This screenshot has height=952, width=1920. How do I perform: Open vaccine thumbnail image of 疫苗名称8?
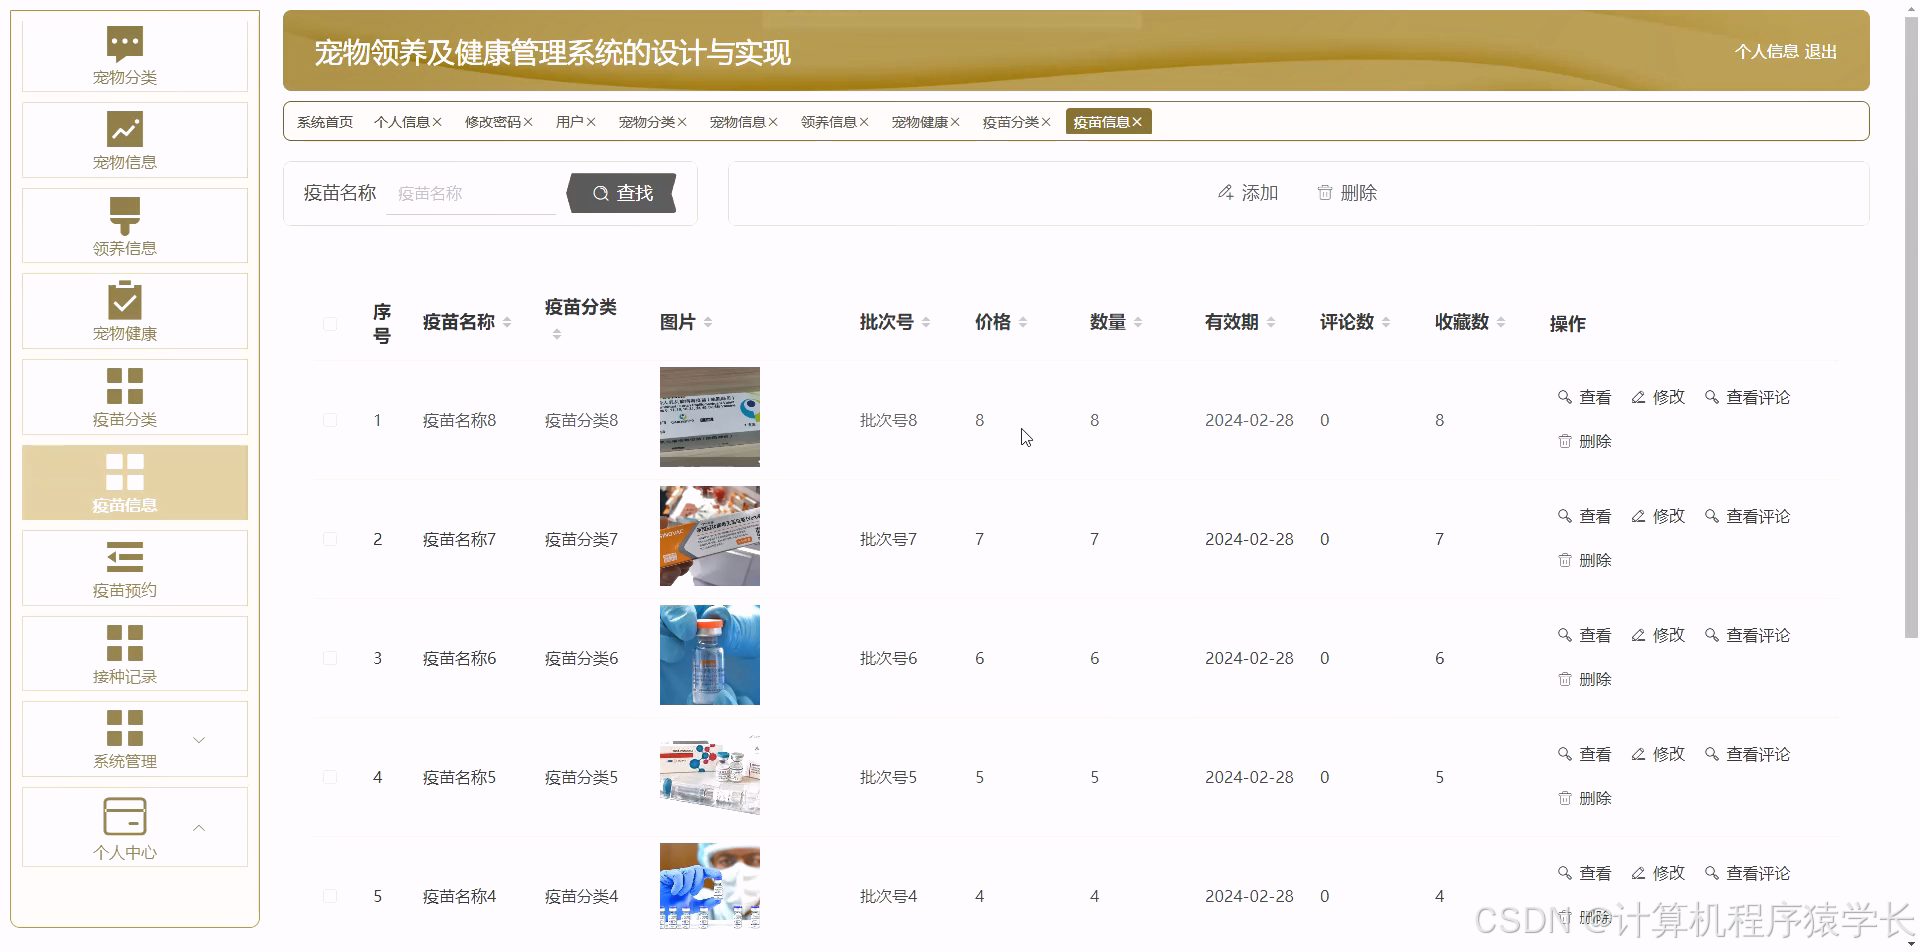[710, 417]
